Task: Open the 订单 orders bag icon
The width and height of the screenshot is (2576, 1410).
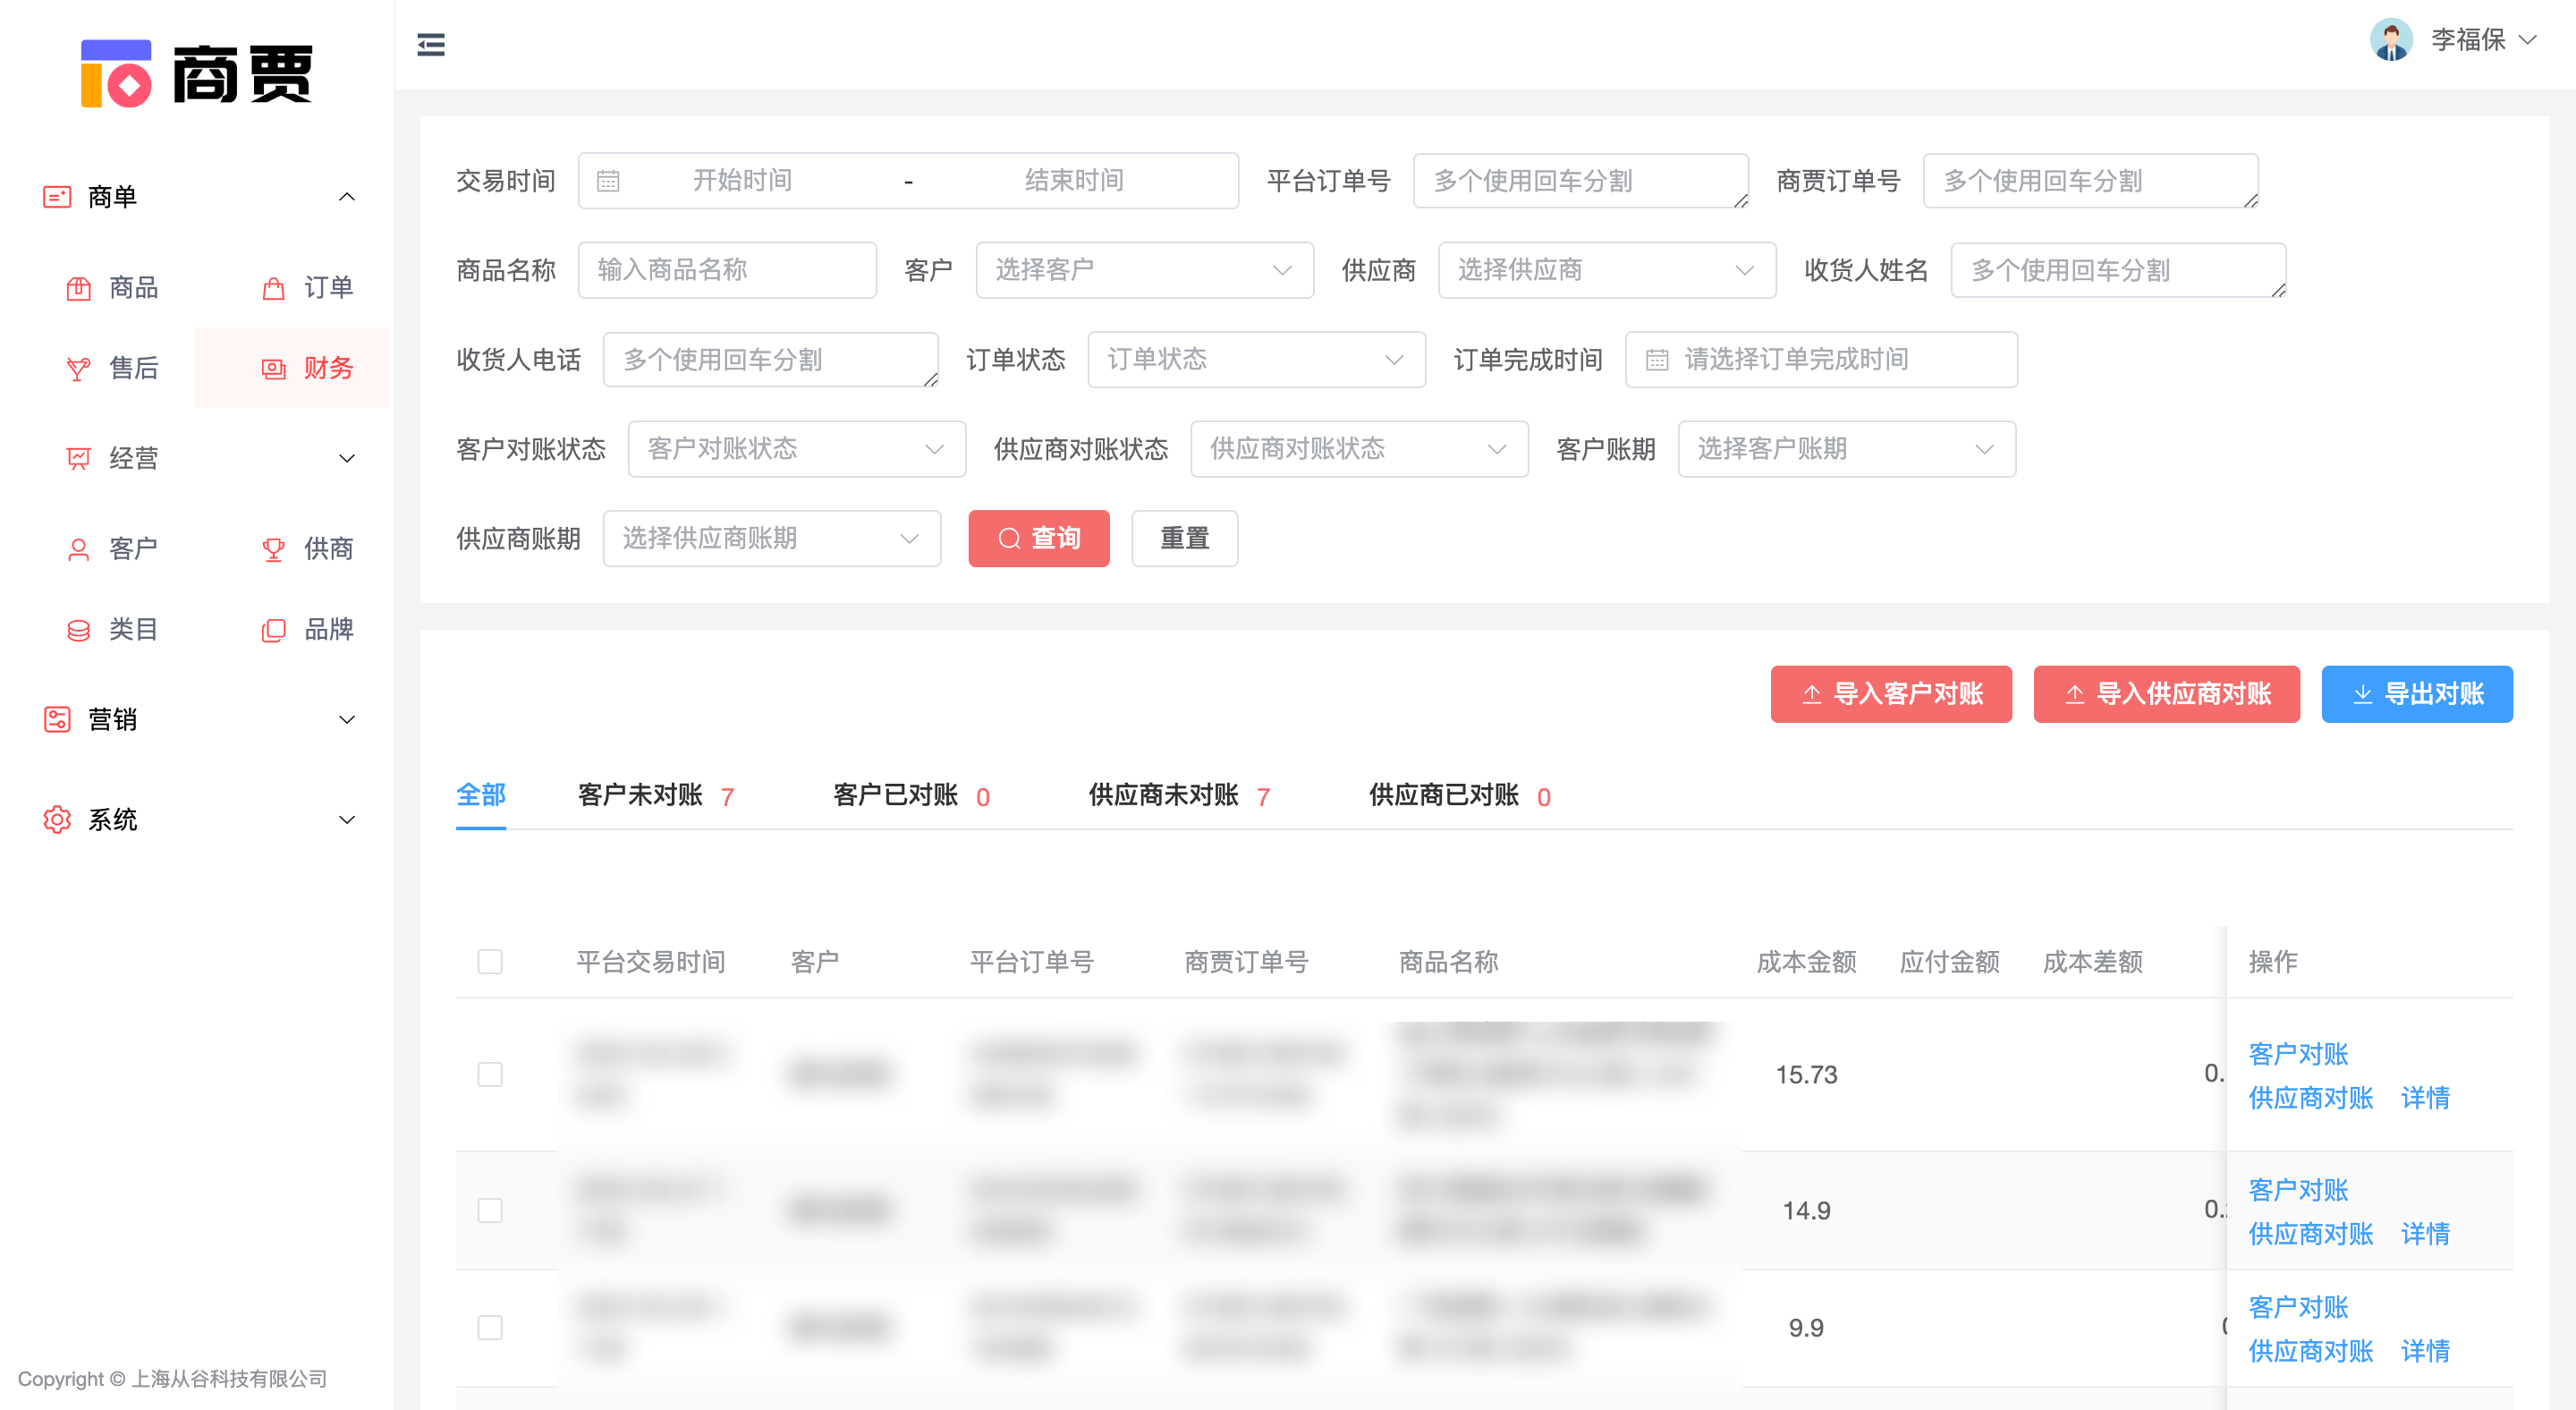Action: click(x=273, y=288)
